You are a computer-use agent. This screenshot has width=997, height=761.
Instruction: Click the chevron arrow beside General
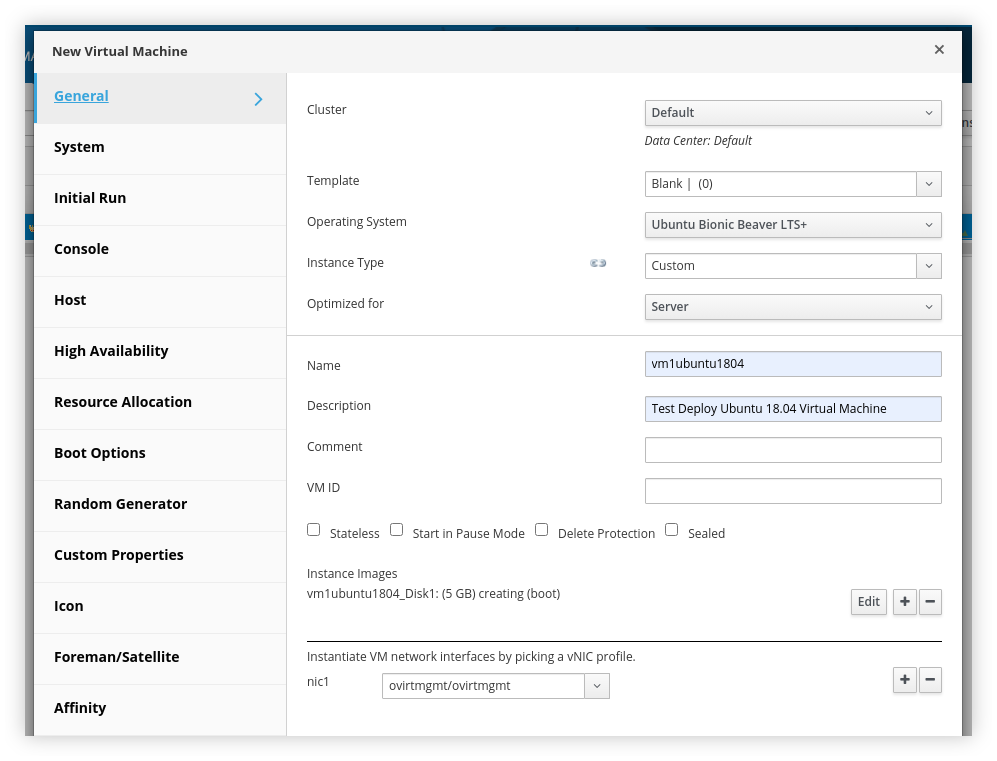[x=258, y=99]
